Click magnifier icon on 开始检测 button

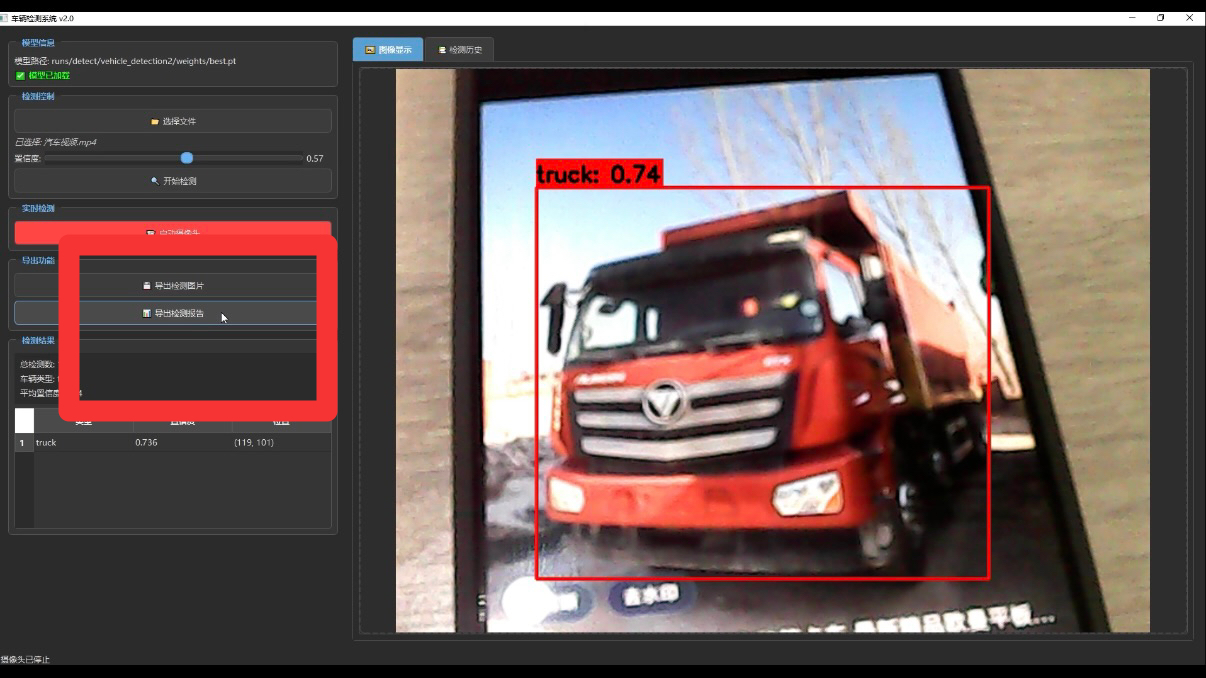(x=154, y=181)
